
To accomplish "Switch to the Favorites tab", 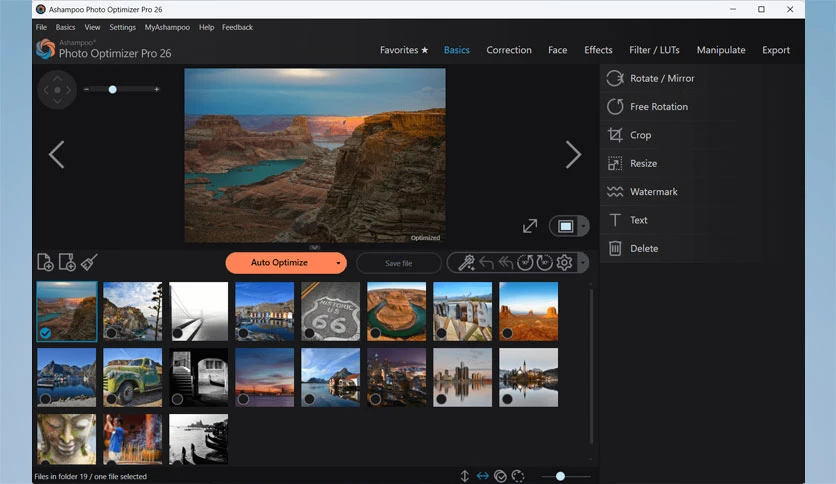I will (x=404, y=50).
